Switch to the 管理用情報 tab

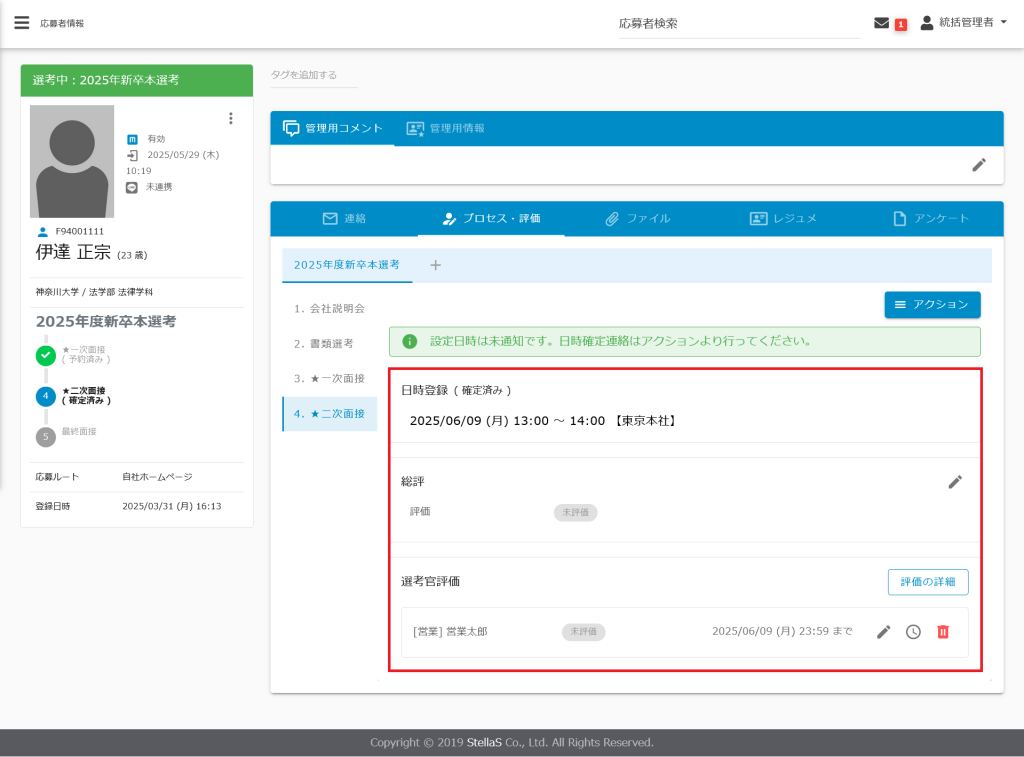(446, 129)
